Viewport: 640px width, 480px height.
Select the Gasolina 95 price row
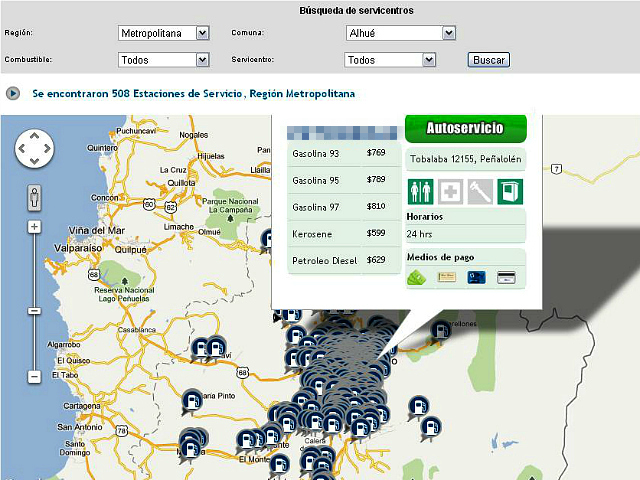344,180
